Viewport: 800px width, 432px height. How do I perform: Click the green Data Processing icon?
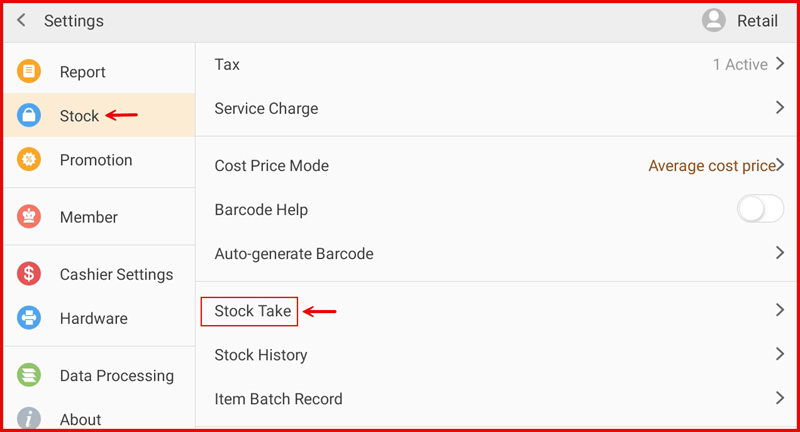(30, 376)
